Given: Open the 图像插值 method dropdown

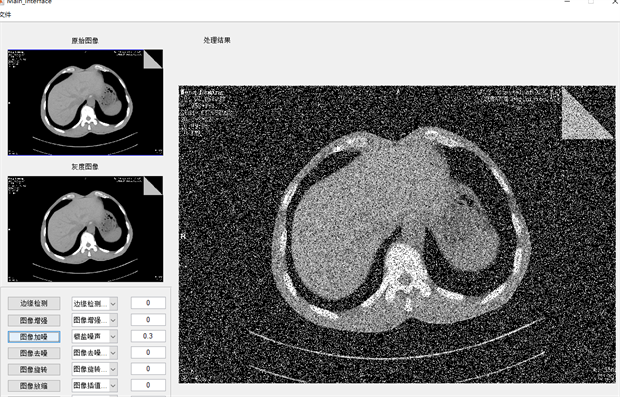Looking at the screenshot, I should point(95,386).
